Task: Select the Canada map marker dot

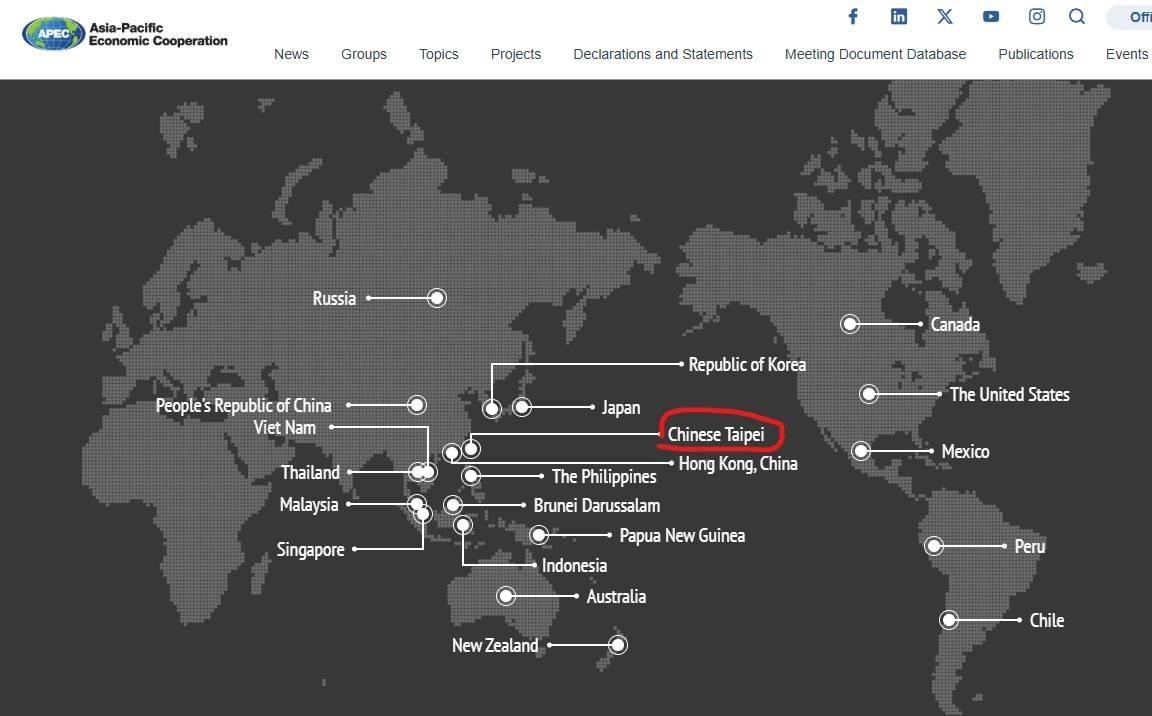Action: click(x=850, y=324)
